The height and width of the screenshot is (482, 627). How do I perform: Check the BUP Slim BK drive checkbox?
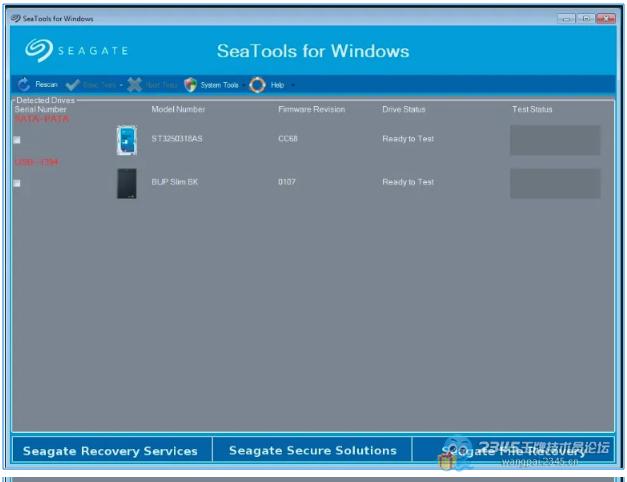[x=17, y=183]
